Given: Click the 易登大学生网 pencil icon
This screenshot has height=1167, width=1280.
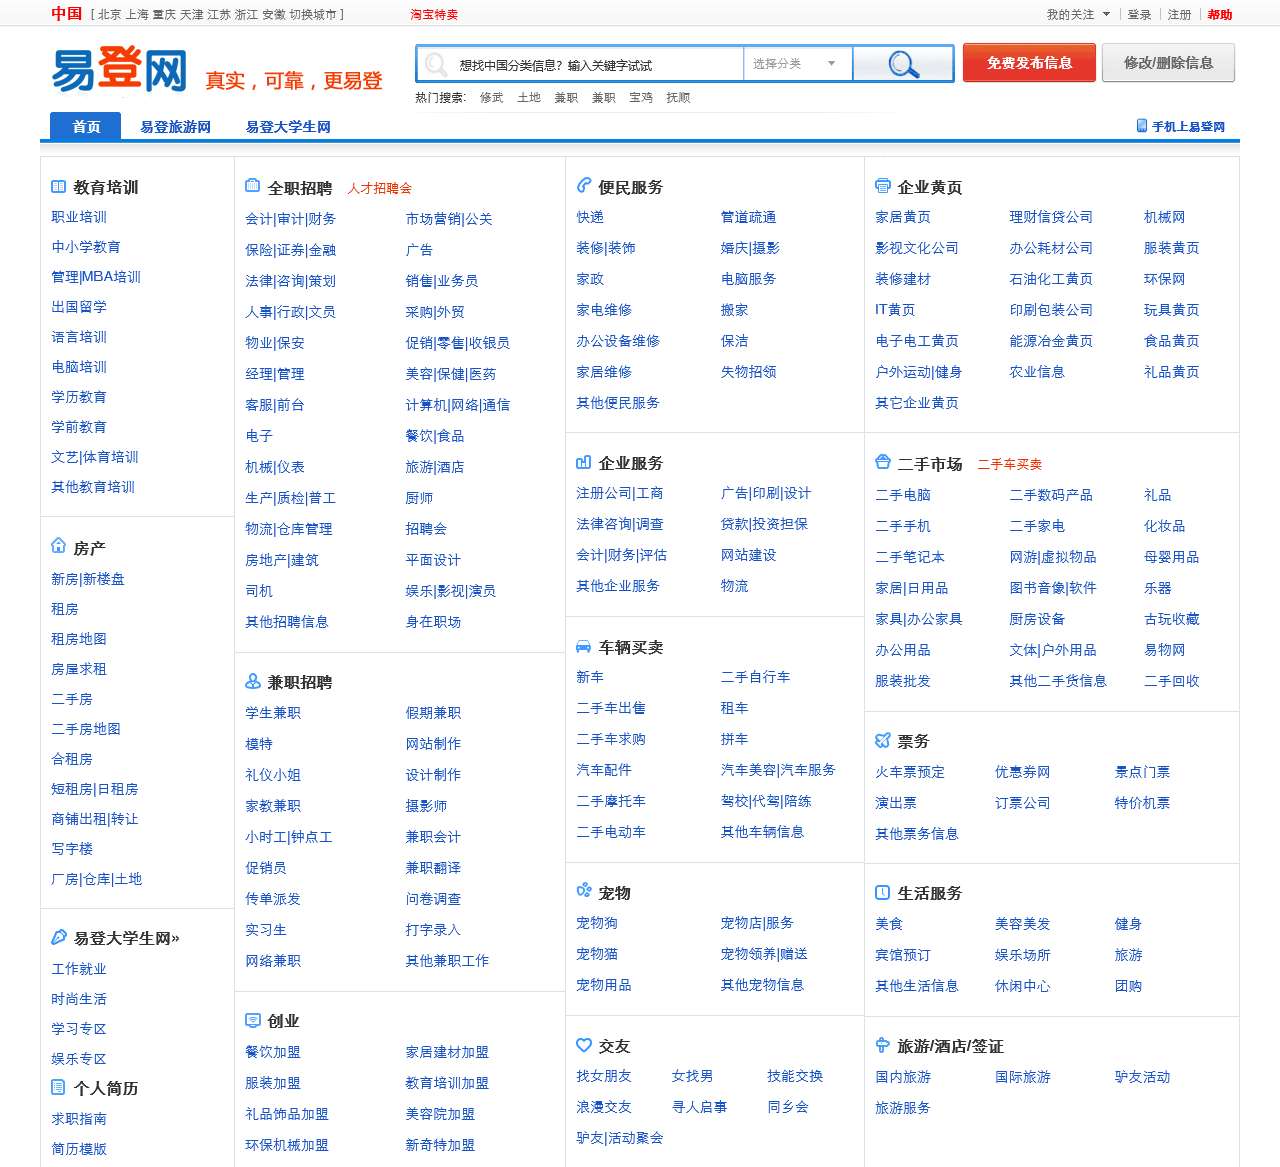Looking at the screenshot, I should [58, 937].
